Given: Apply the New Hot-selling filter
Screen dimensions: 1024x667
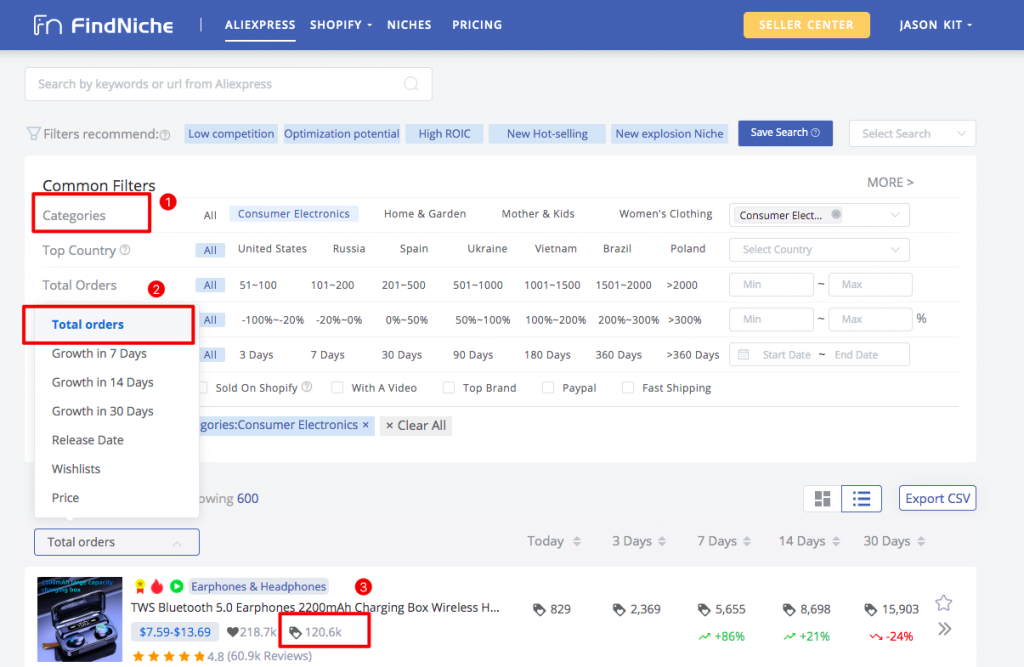Looking at the screenshot, I should coord(547,134).
